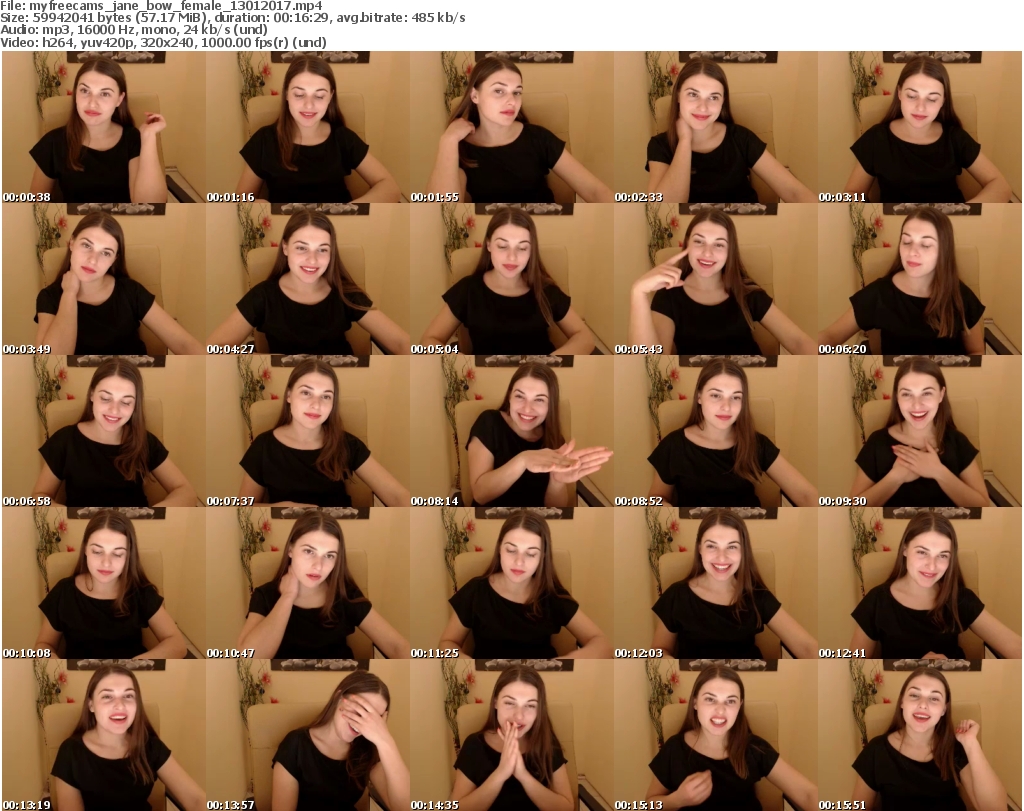
Task: Select the thumbnail timestamped 00:05:04
Action: [x=512, y=279]
